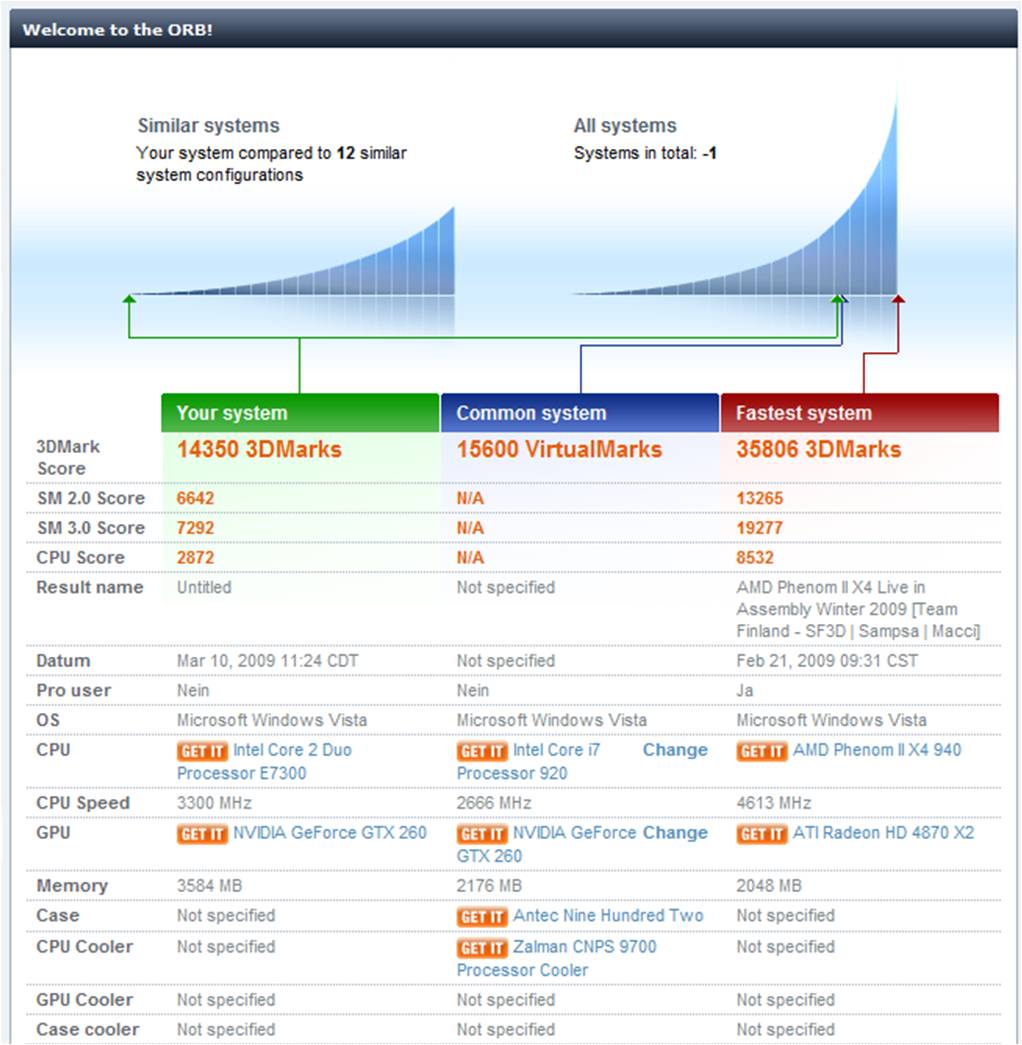Click GET IT badge beside Zalman CNPS 9700
This screenshot has height=1045, width=1022.
tap(482, 948)
